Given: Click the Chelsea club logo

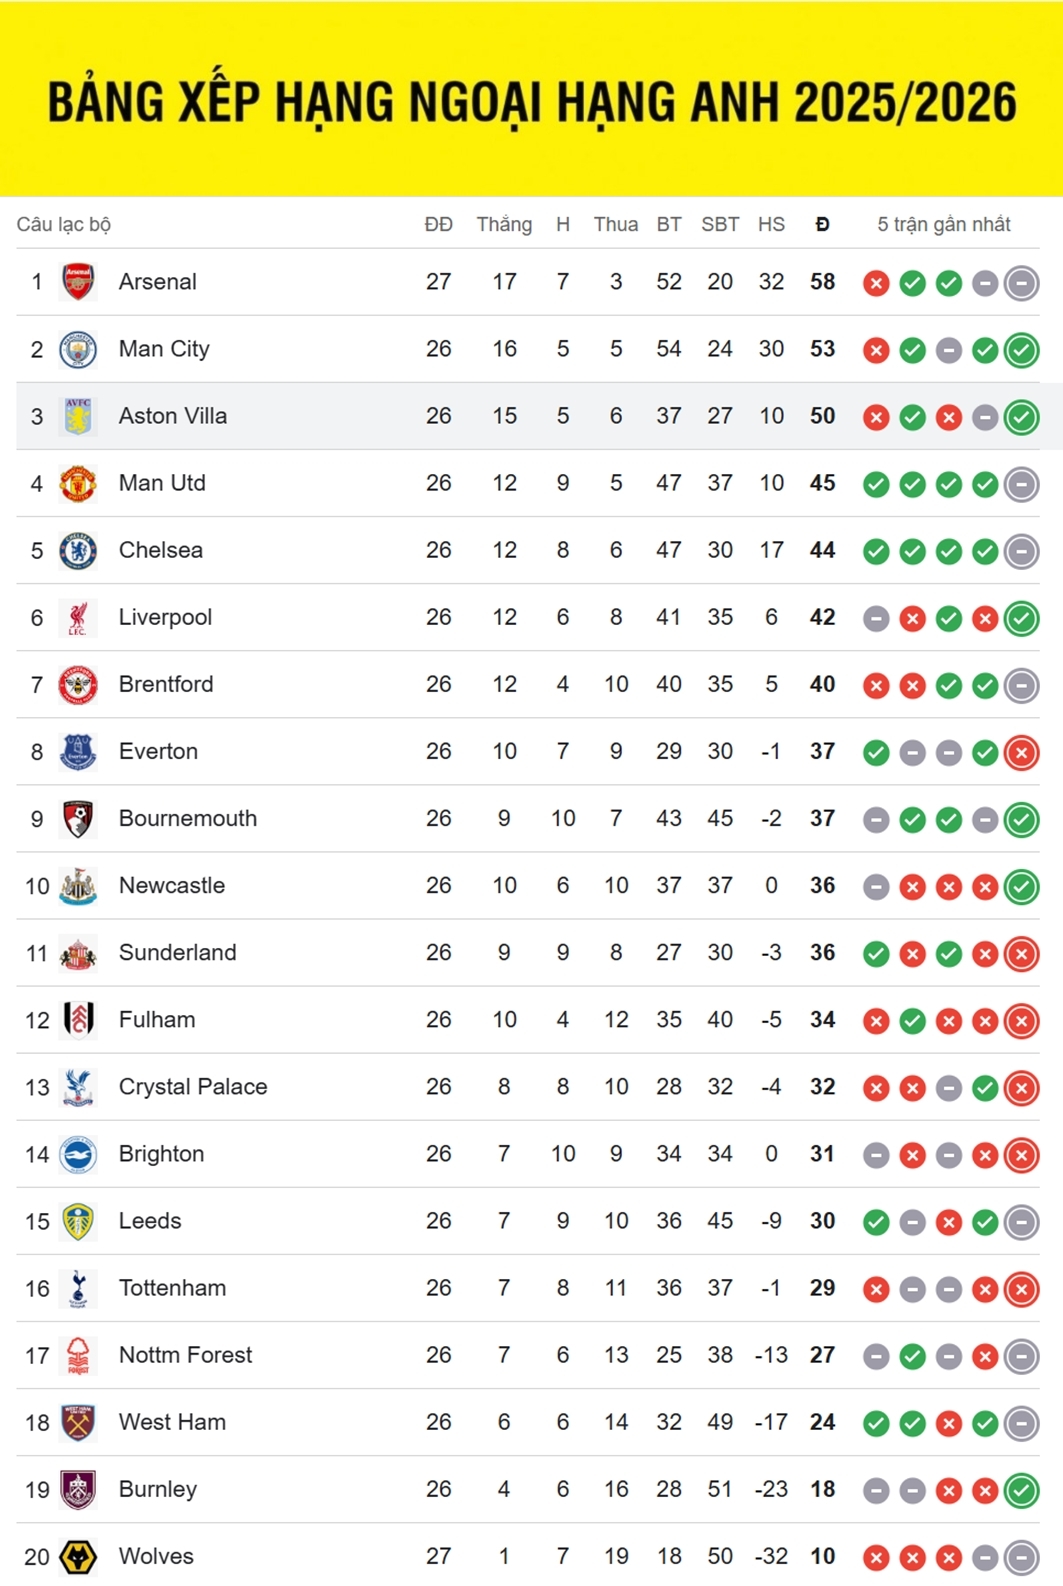Looking at the screenshot, I should click(x=78, y=550).
